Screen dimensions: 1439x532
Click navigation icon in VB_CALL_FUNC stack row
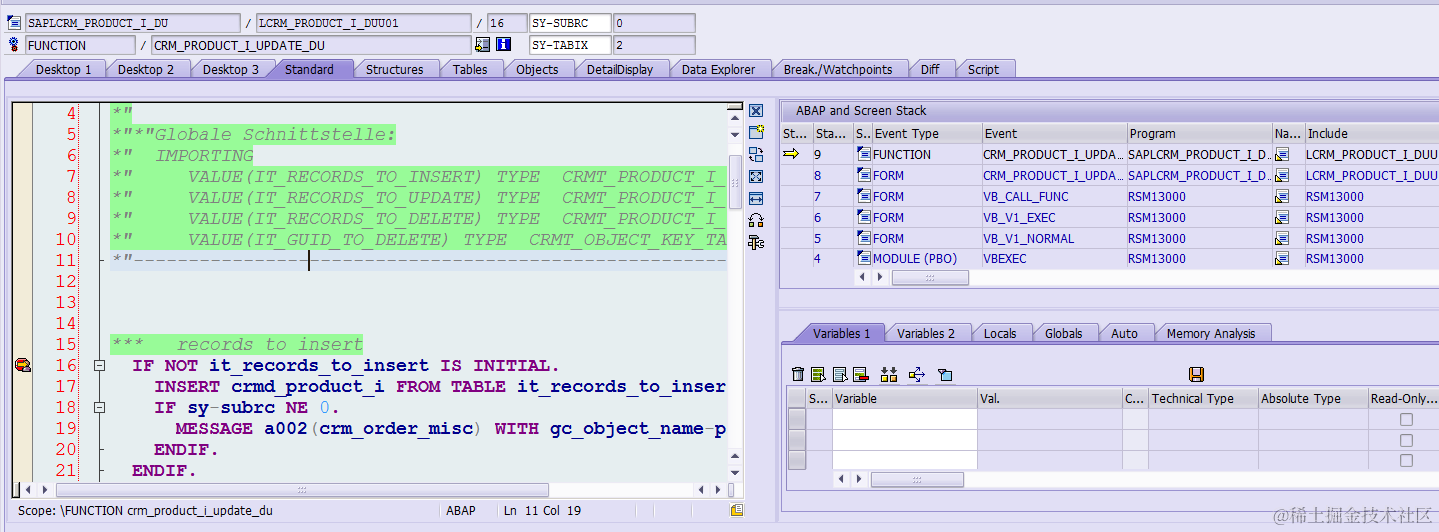point(1282,197)
